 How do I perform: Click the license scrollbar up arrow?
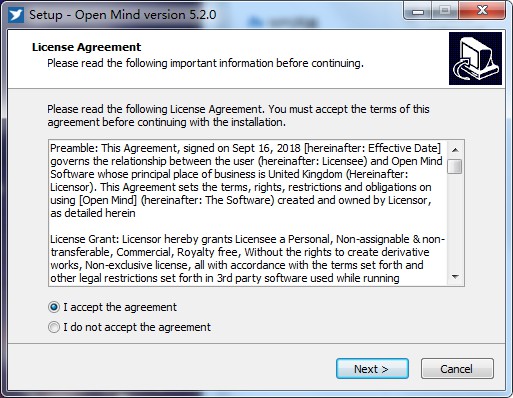tap(455, 150)
